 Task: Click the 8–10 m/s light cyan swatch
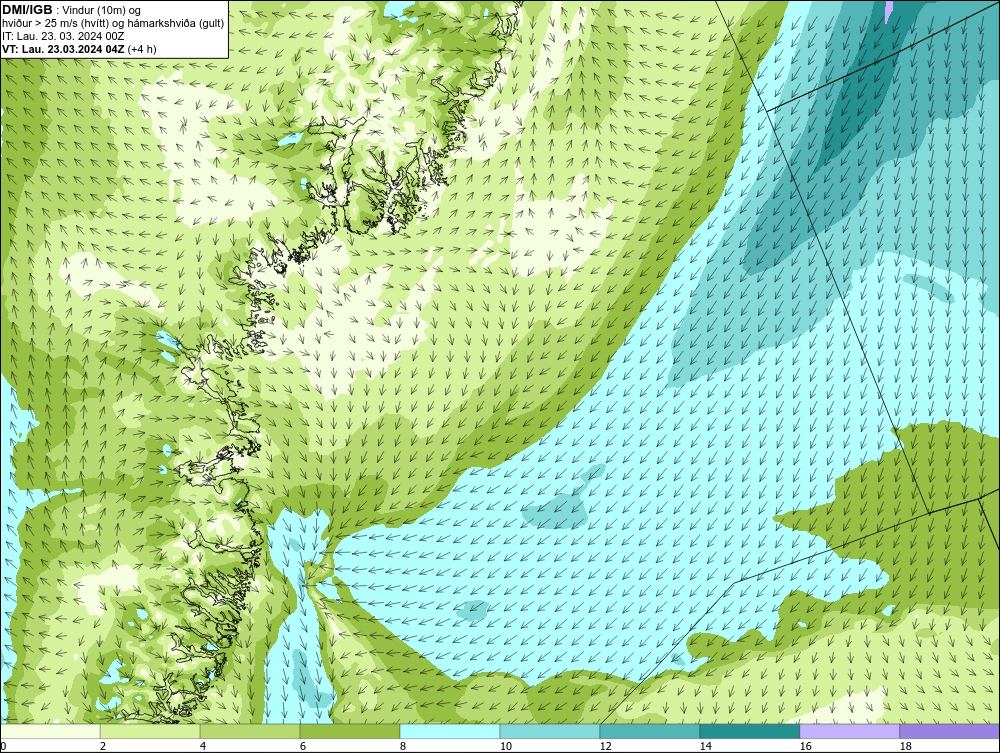tap(450, 731)
